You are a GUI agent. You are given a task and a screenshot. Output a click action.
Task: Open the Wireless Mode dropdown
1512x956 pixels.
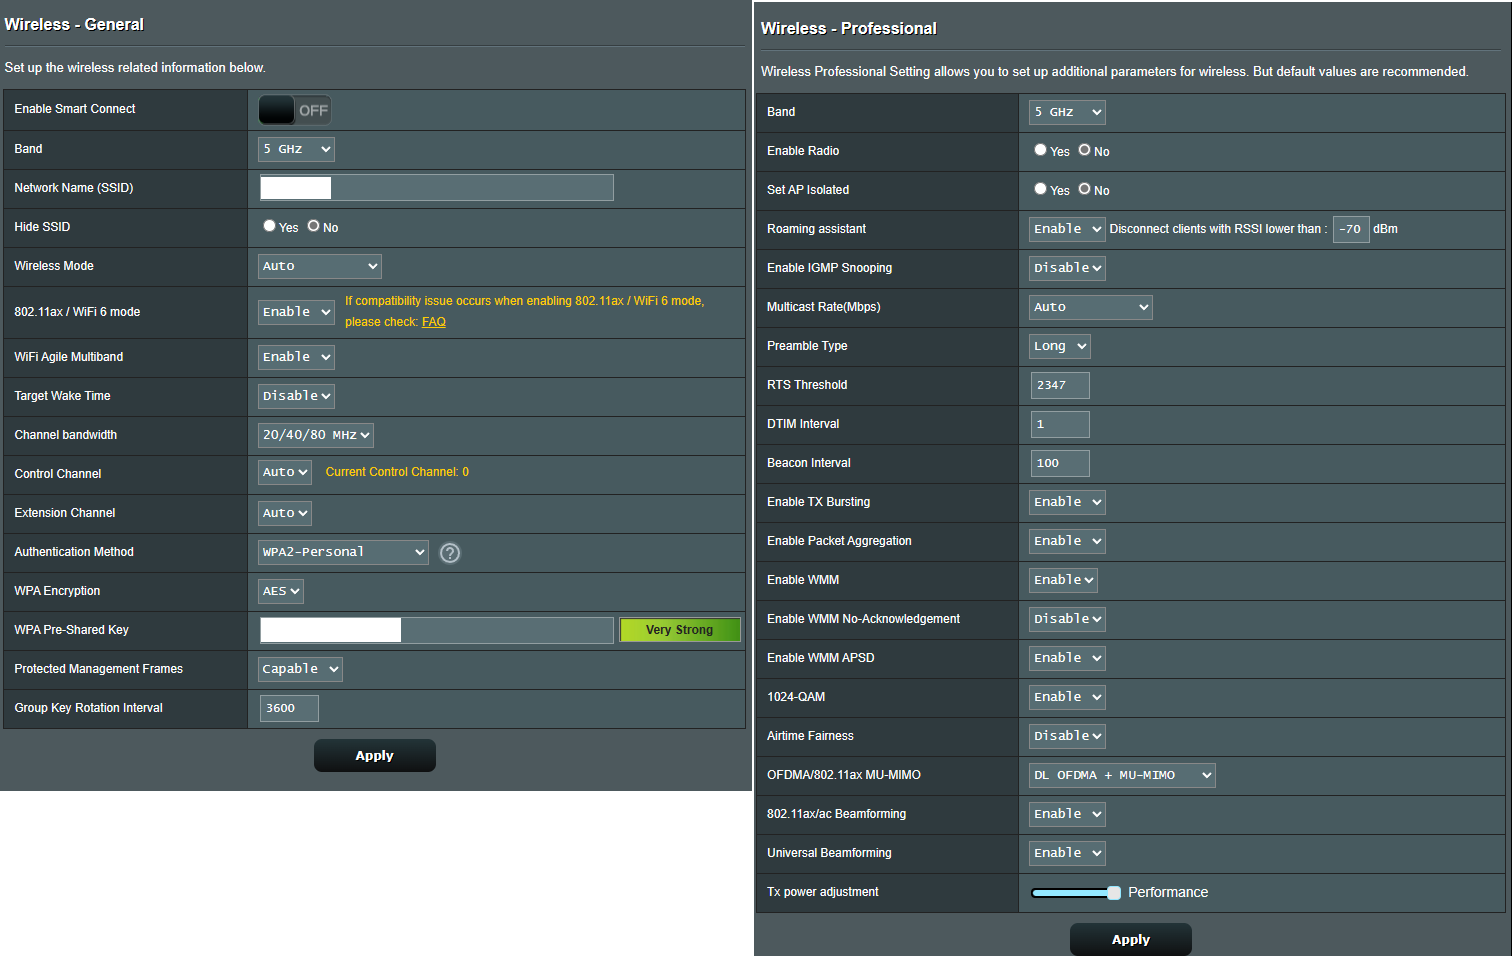(x=320, y=266)
